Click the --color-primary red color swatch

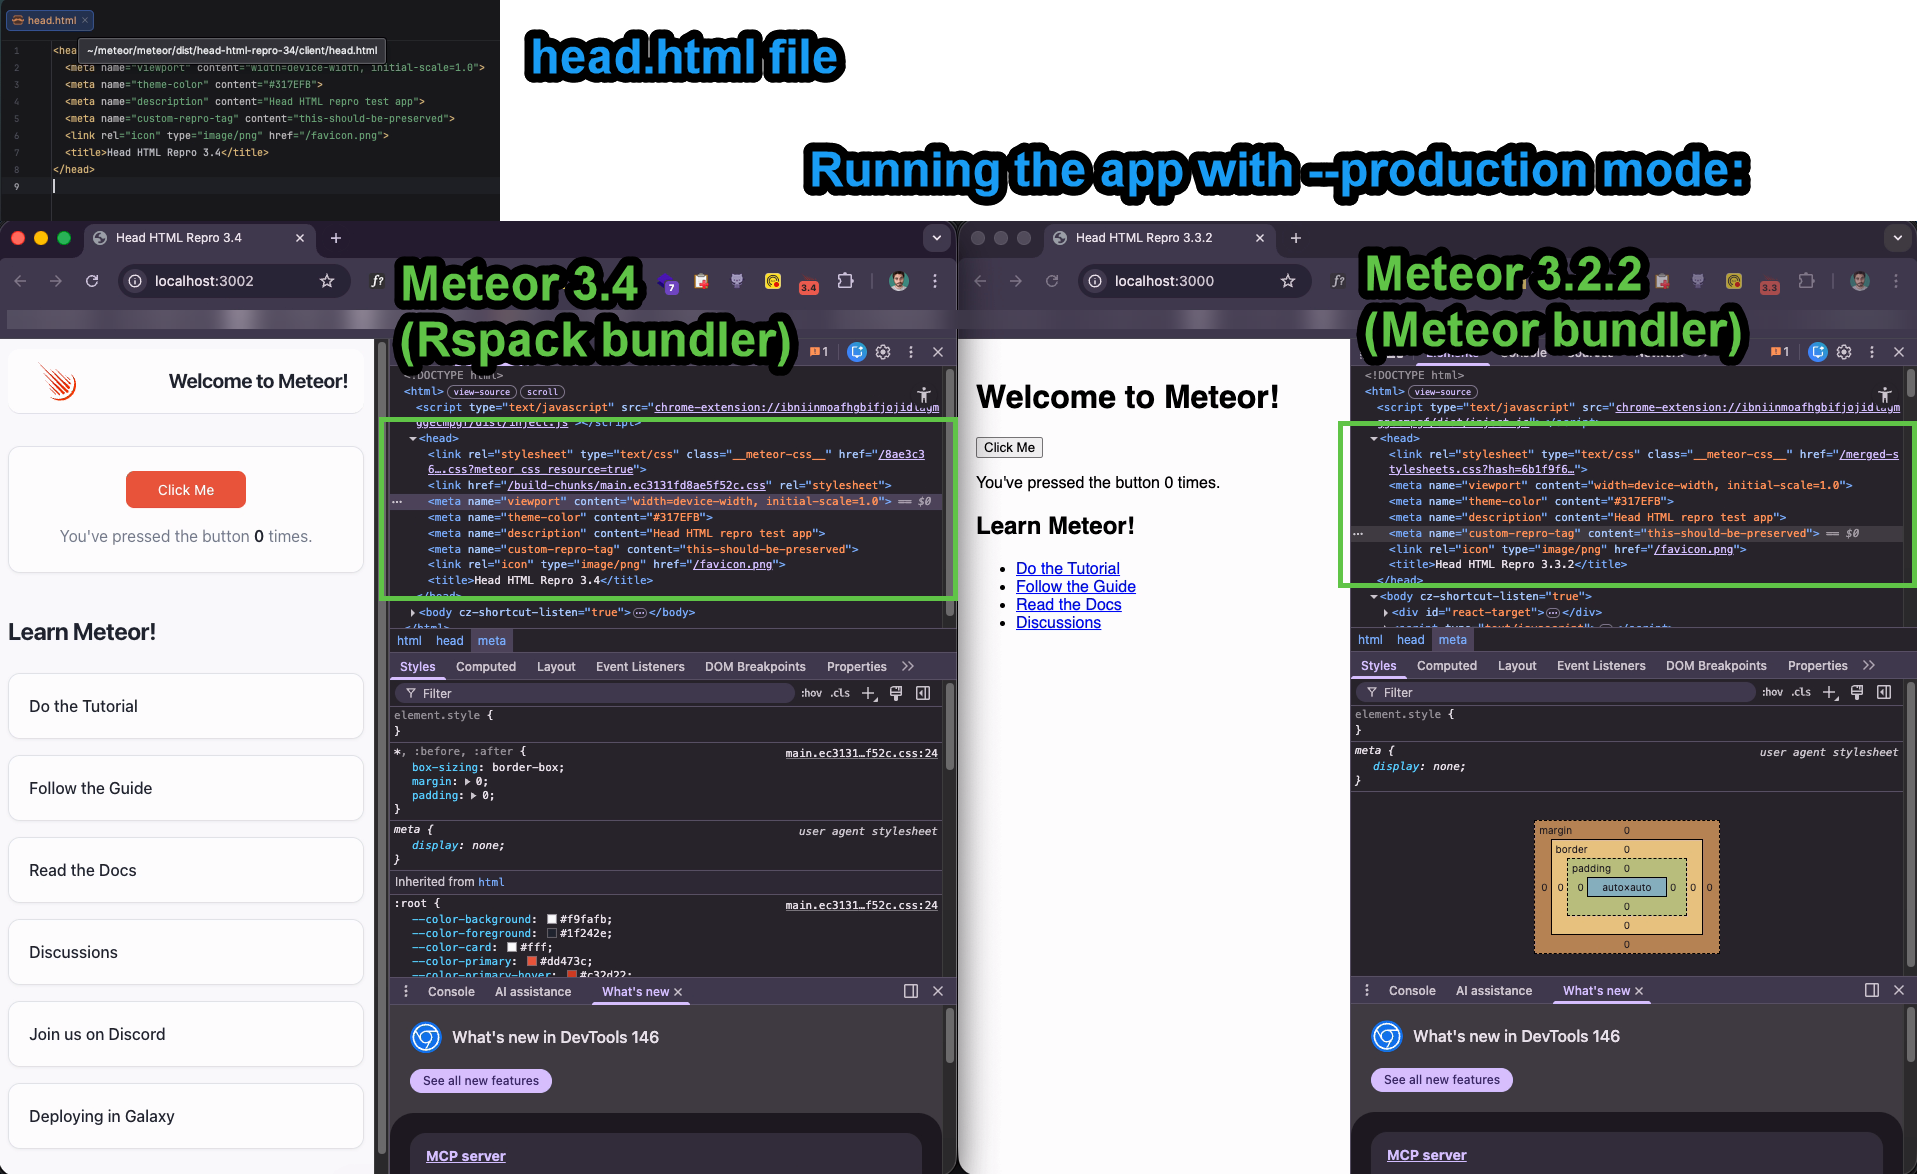[532, 961]
